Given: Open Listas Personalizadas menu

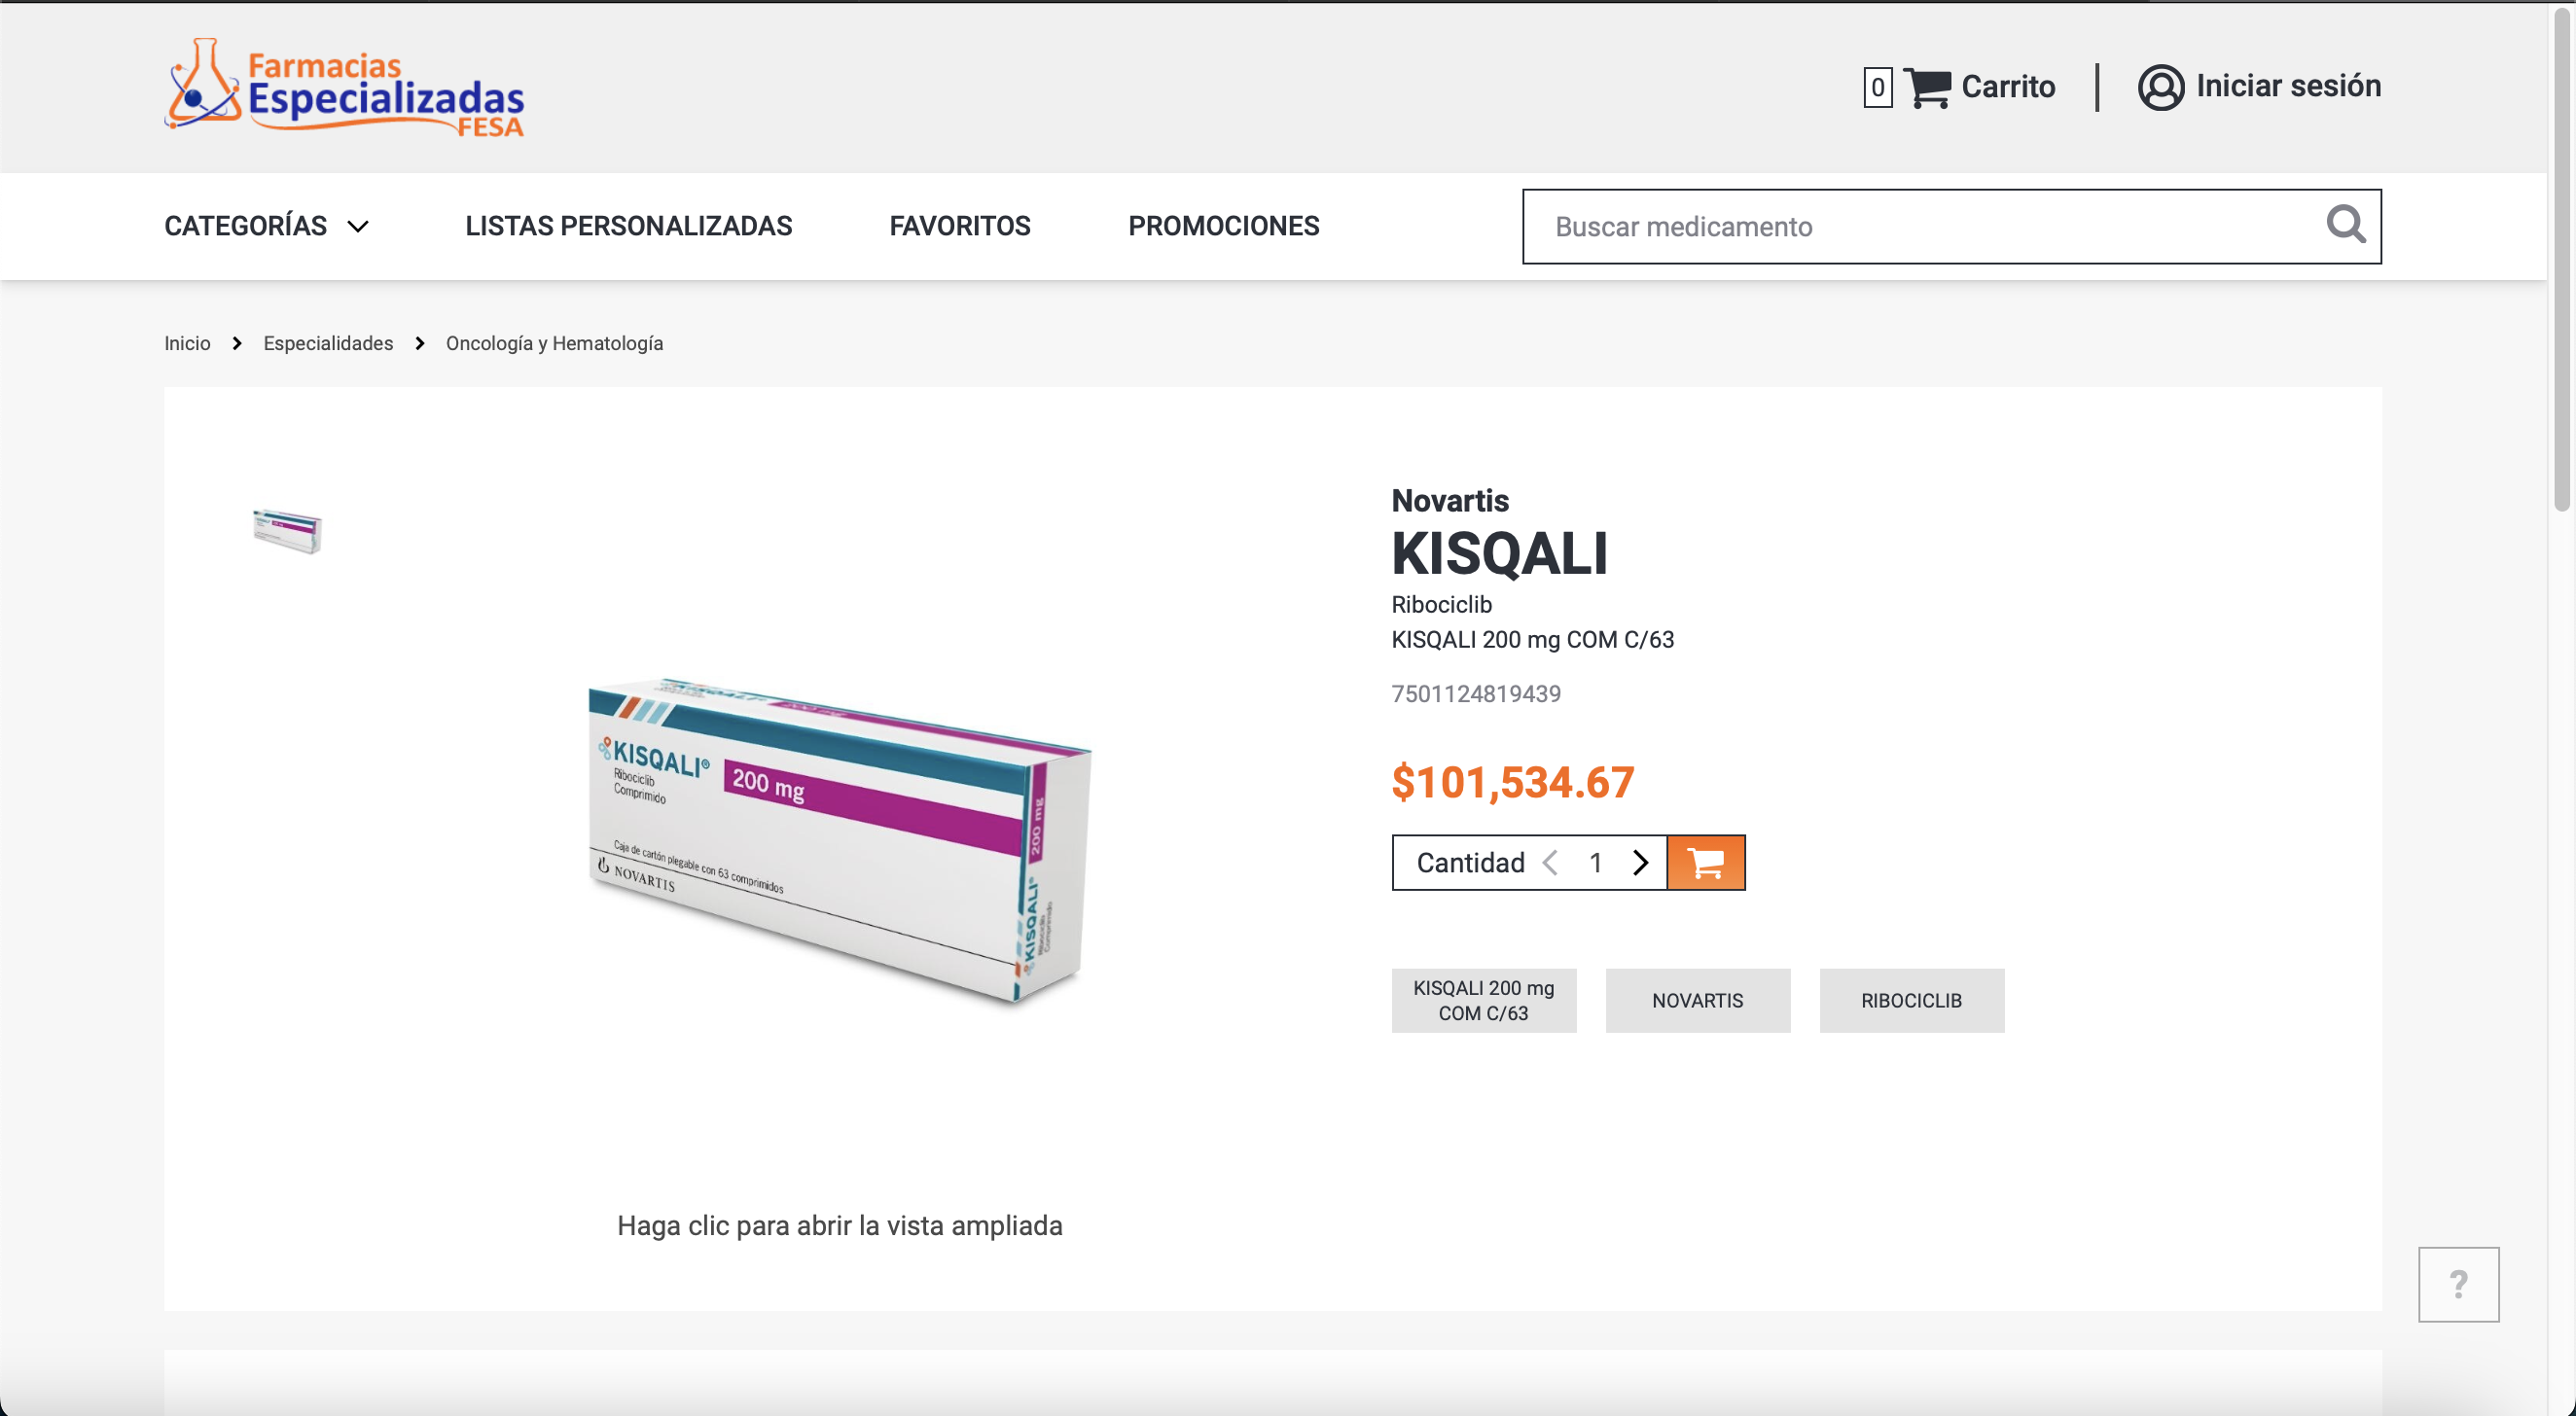Looking at the screenshot, I should coord(629,226).
